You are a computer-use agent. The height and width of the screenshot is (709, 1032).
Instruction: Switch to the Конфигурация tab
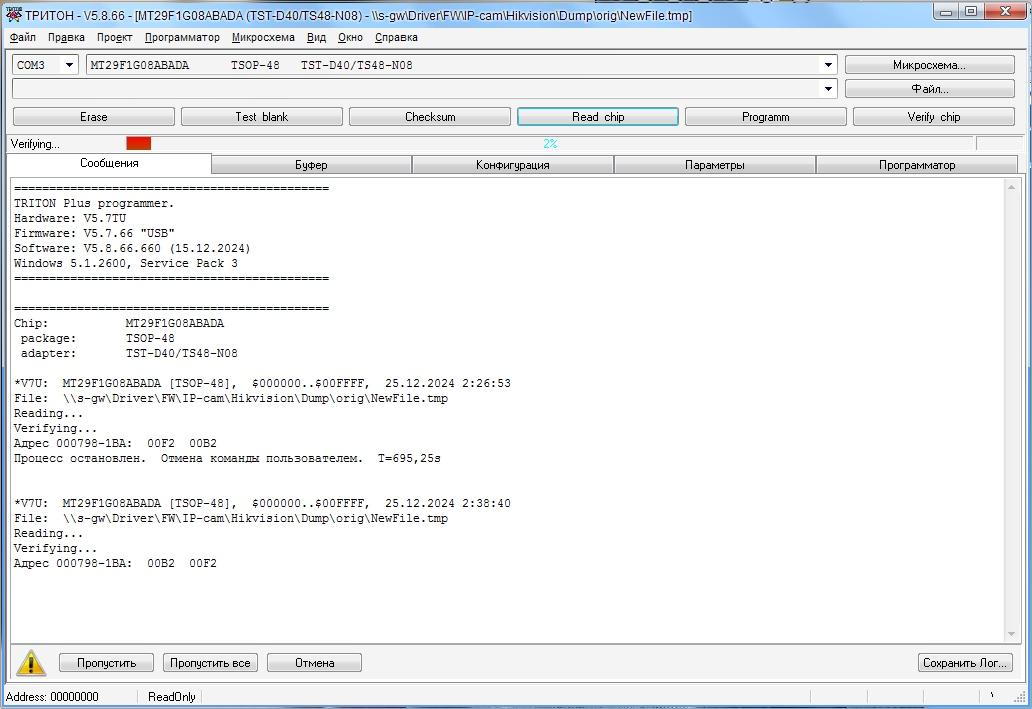point(512,165)
